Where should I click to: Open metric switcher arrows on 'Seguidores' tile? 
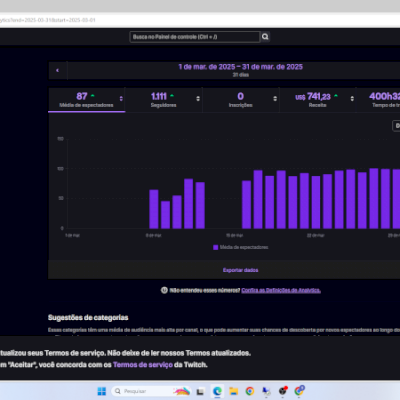pyautogui.click(x=198, y=99)
